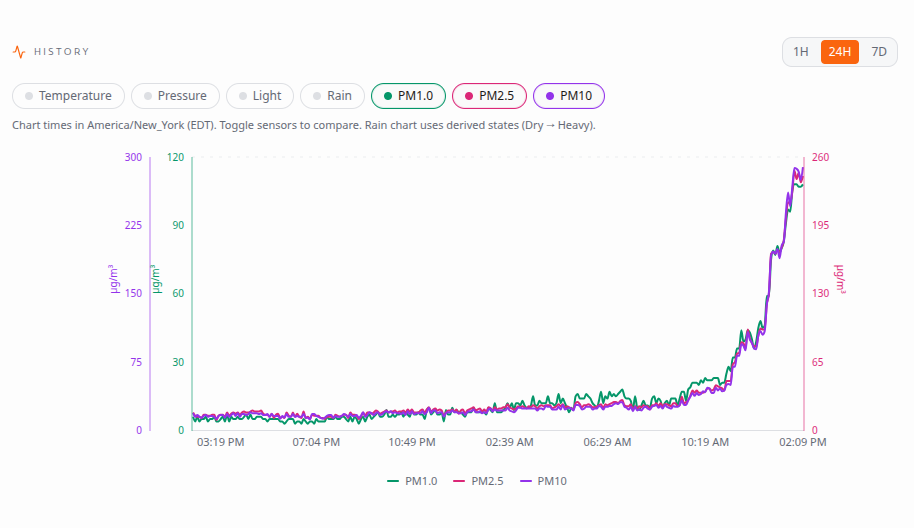Select the 24H time range
The image size is (914, 528).
pos(840,52)
